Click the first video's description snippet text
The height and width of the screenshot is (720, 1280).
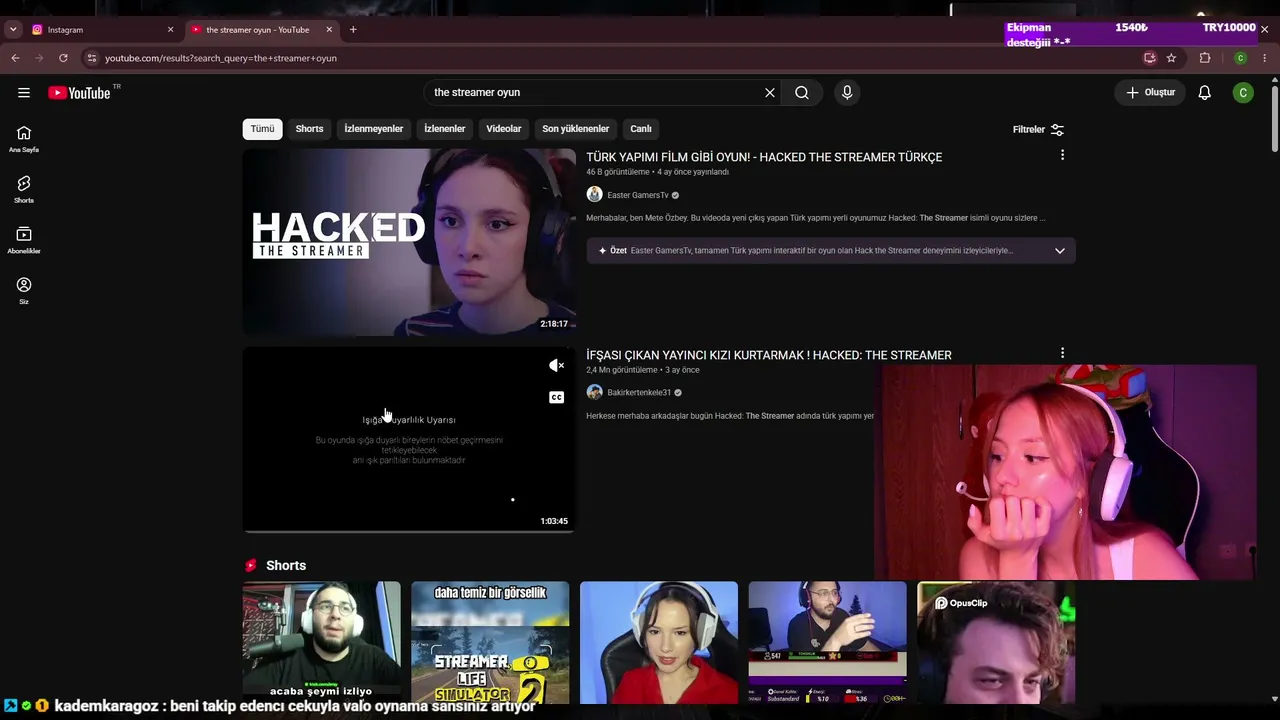[816, 218]
